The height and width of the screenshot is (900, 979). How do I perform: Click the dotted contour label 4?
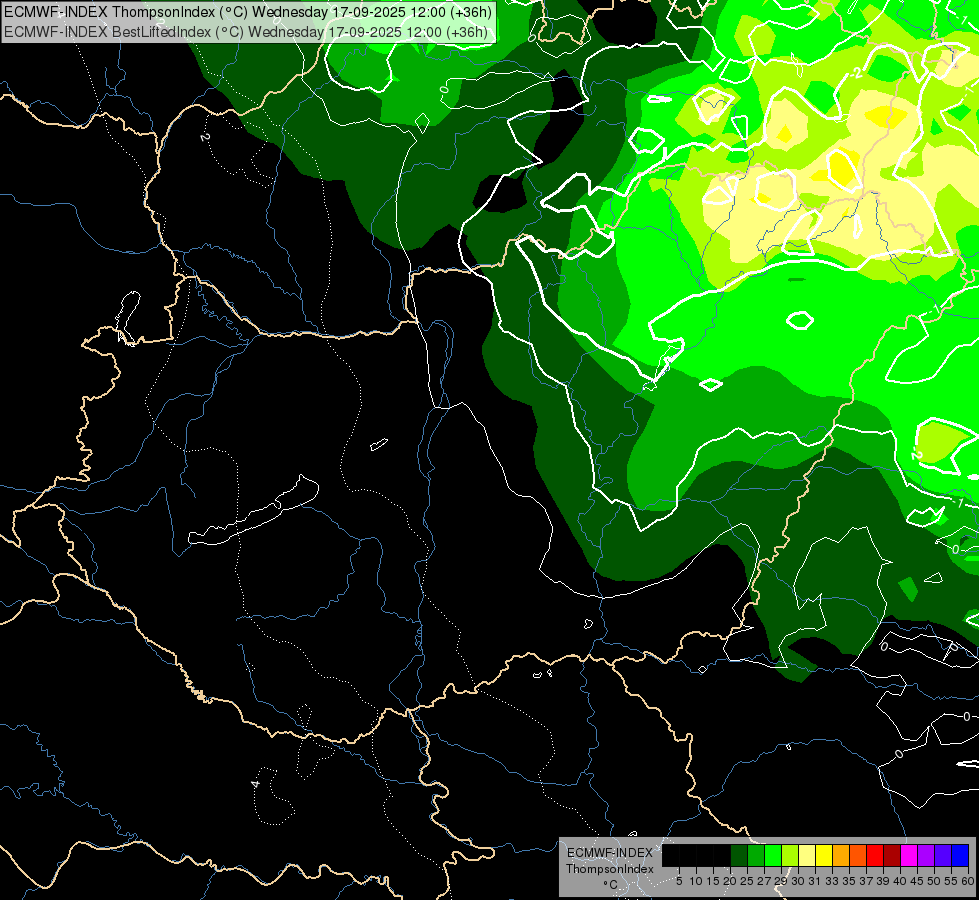click(x=255, y=783)
